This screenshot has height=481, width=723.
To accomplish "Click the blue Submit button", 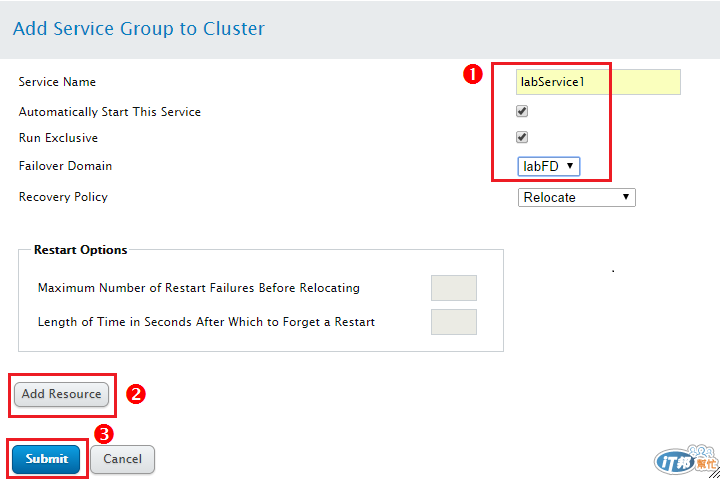I will (47, 459).
